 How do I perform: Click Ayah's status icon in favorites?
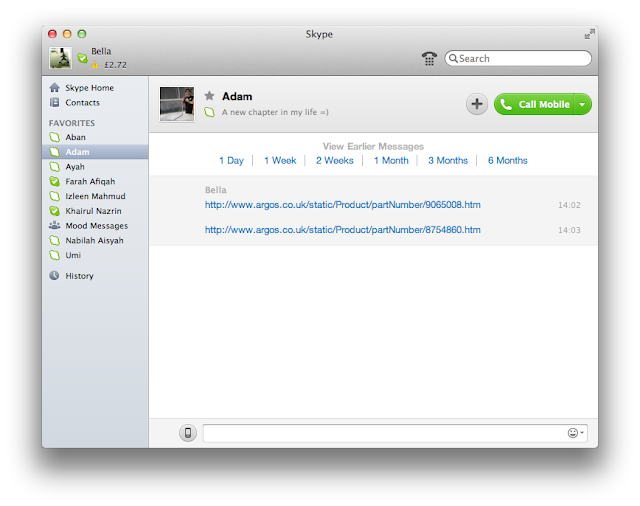[54, 166]
